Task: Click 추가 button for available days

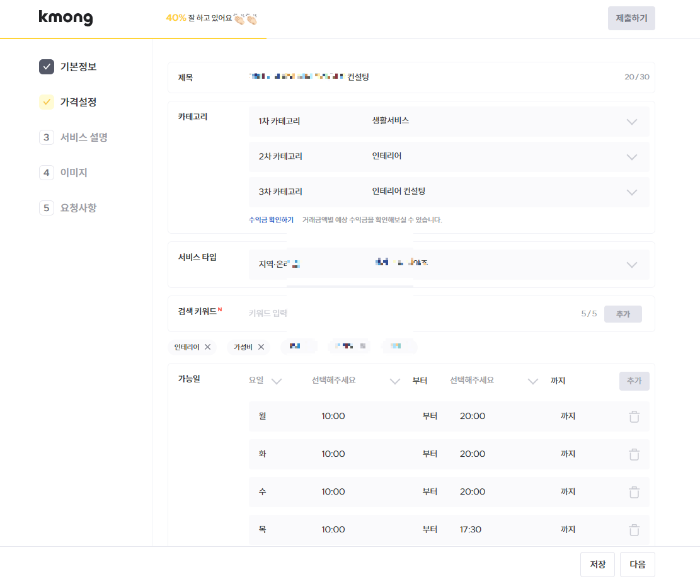Action: pyautogui.click(x=634, y=381)
